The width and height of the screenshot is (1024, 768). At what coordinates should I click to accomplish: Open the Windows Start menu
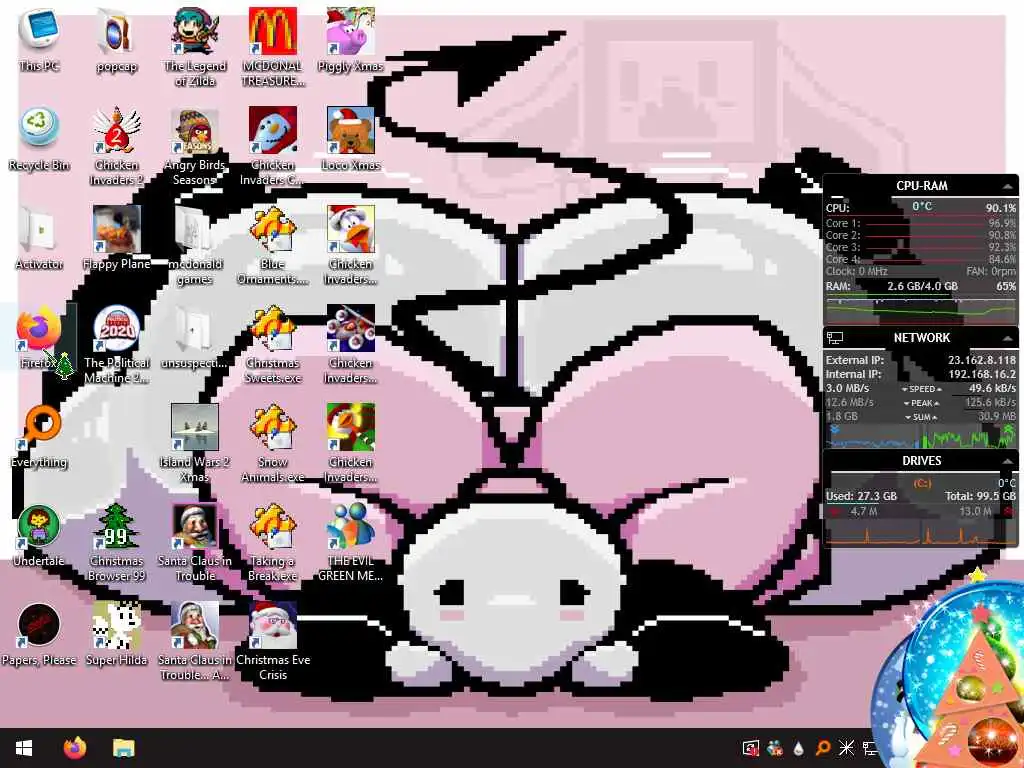click(x=24, y=748)
